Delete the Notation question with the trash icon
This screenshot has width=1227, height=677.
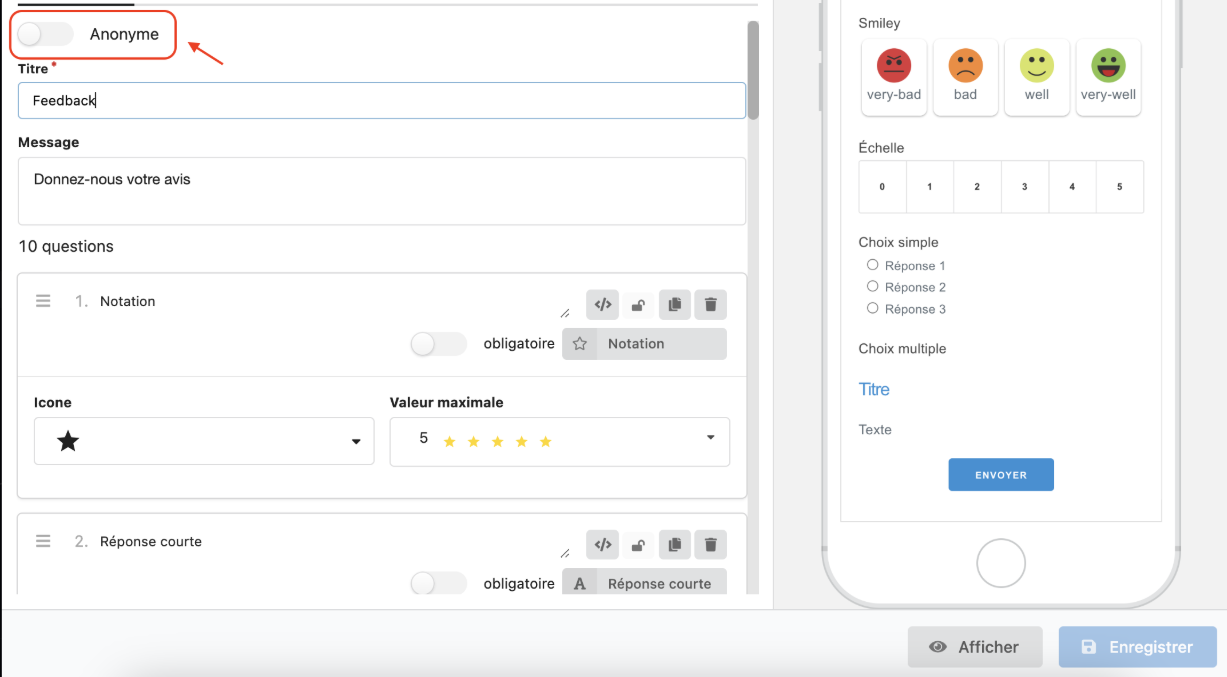click(x=710, y=305)
